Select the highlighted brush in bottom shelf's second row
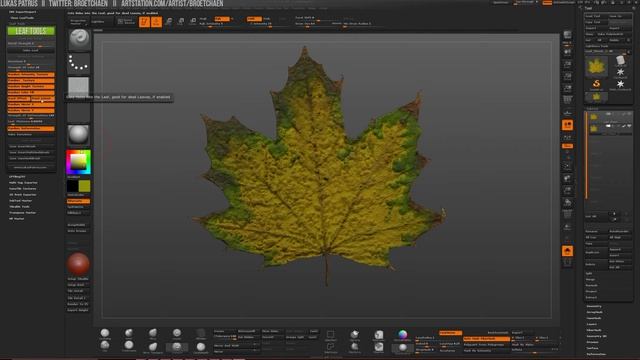The height and width of the screenshot is (360, 640). coord(177,347)
